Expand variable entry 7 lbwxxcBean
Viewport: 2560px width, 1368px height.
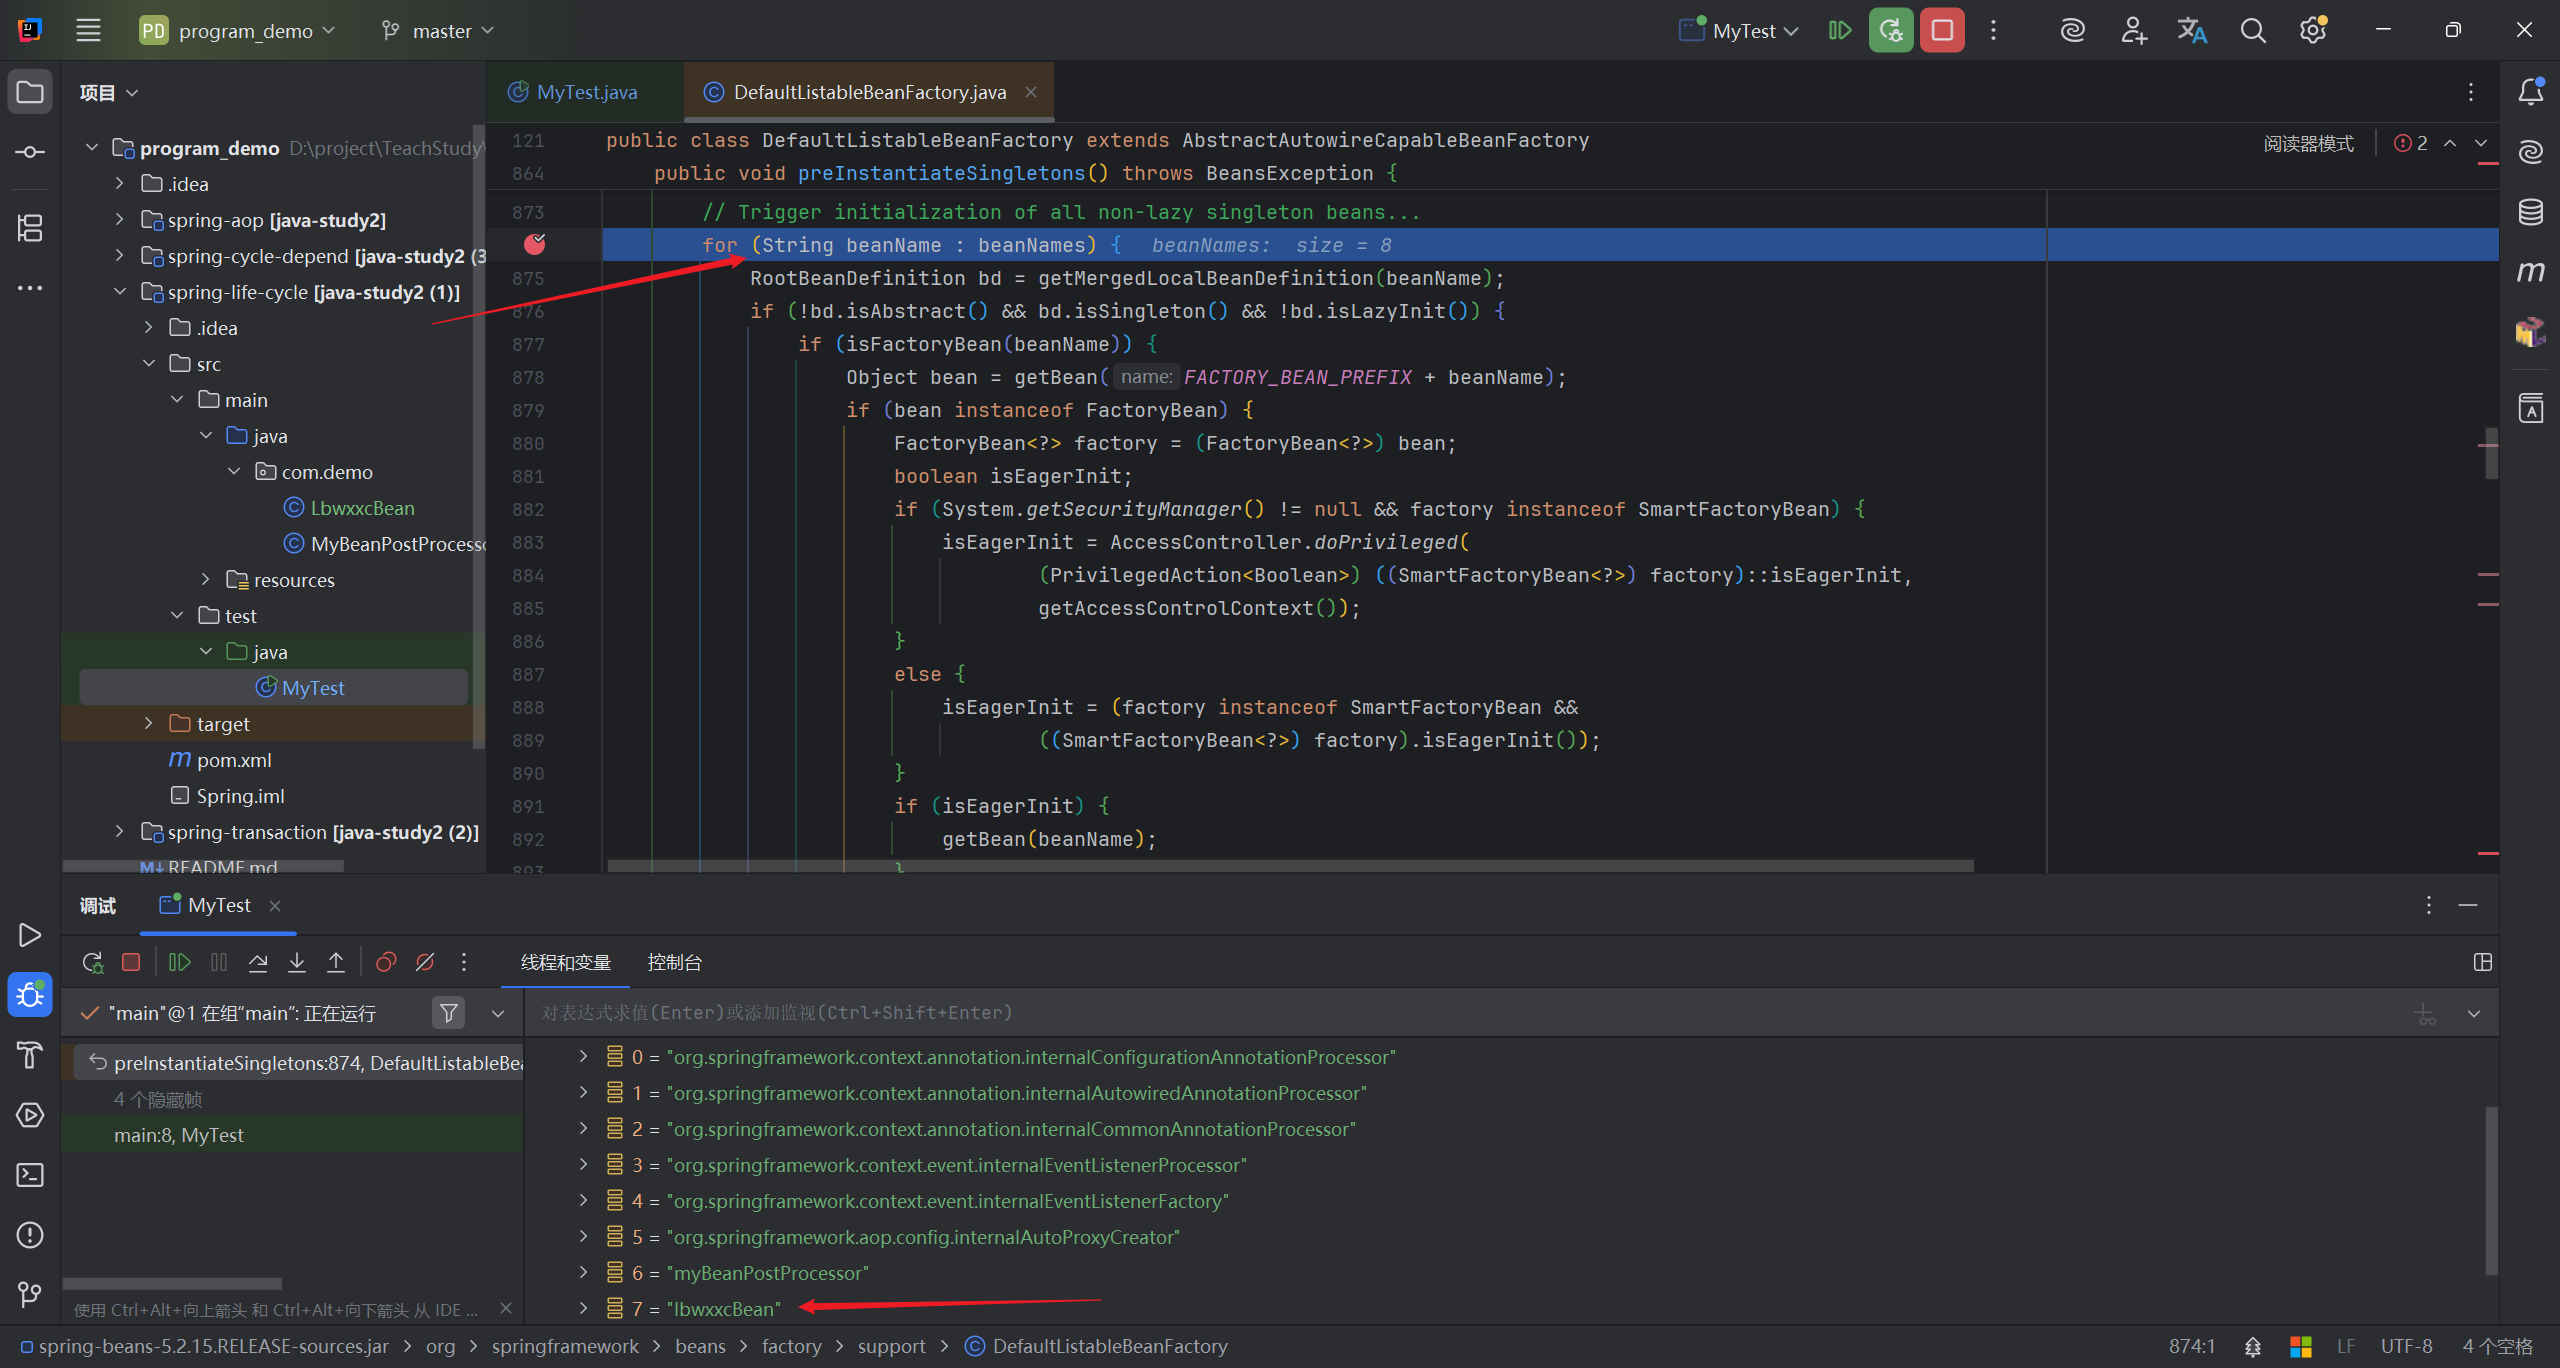point(583,1308)
